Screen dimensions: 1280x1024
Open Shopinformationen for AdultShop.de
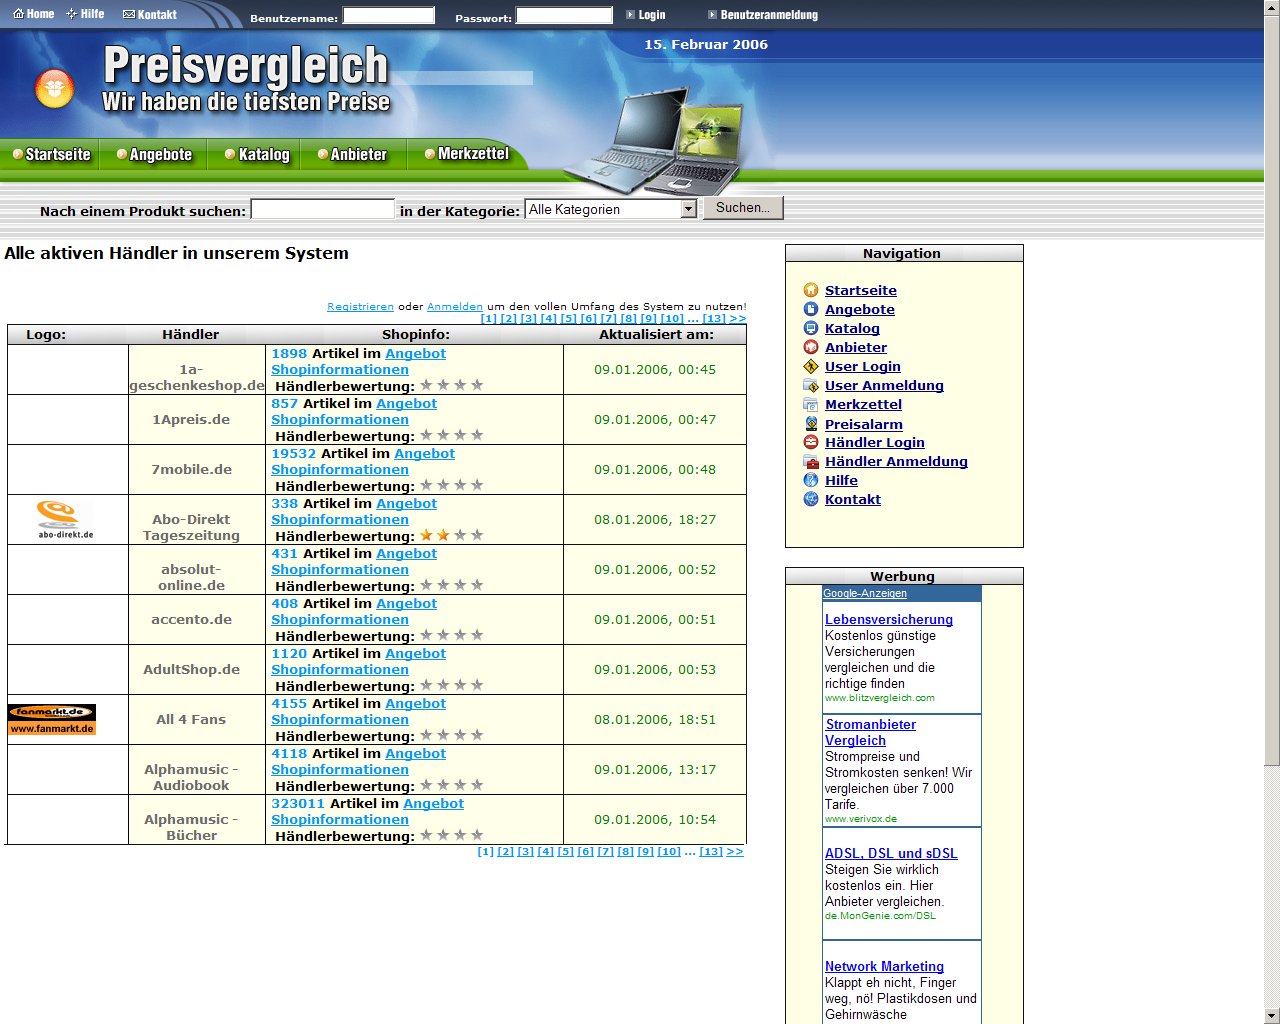click(340, 669)
